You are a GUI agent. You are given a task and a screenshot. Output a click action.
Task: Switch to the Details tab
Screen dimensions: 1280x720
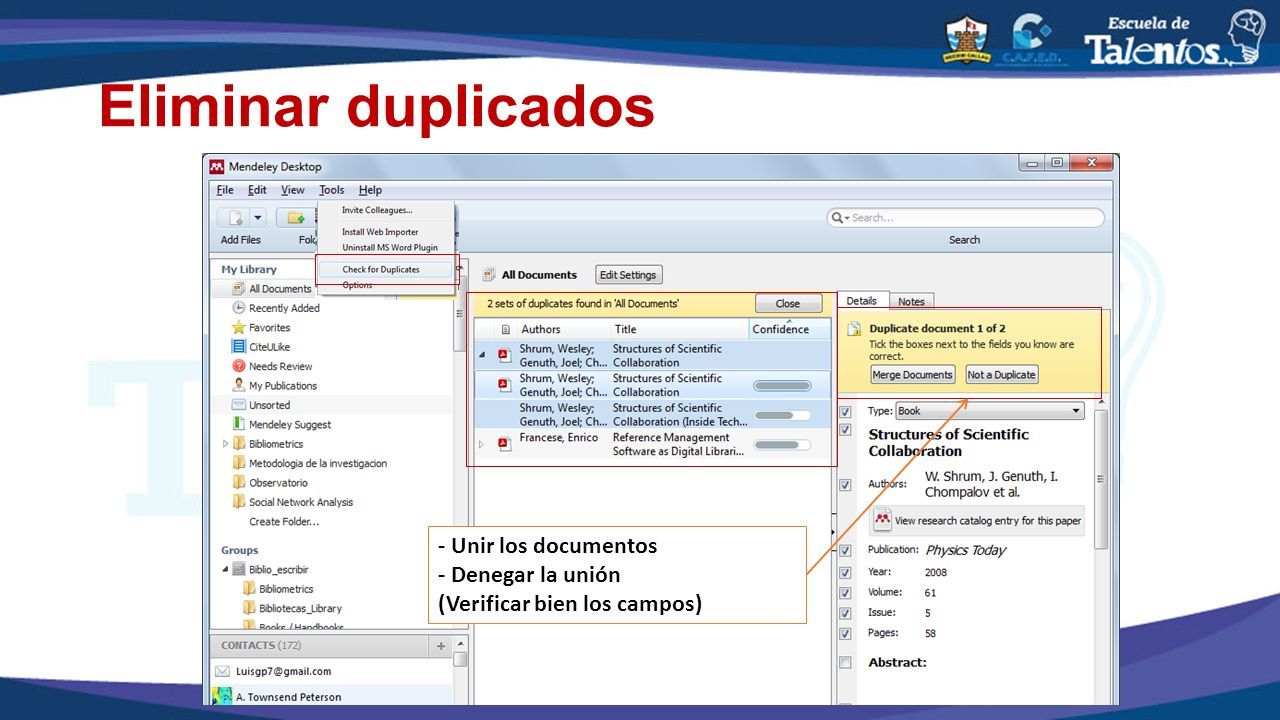861,300
